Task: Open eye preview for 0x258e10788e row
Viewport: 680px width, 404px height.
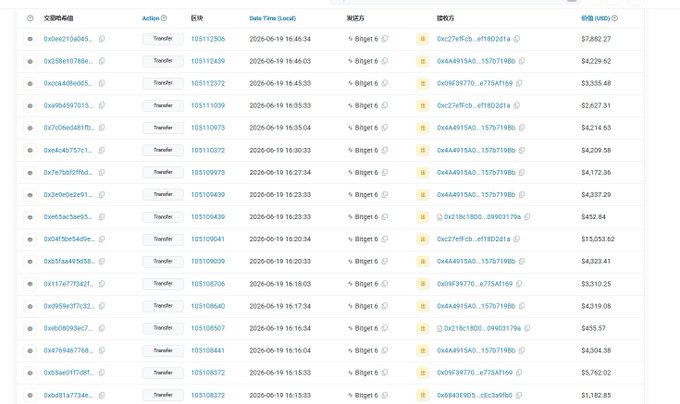Action: click(x=30, y=61)
